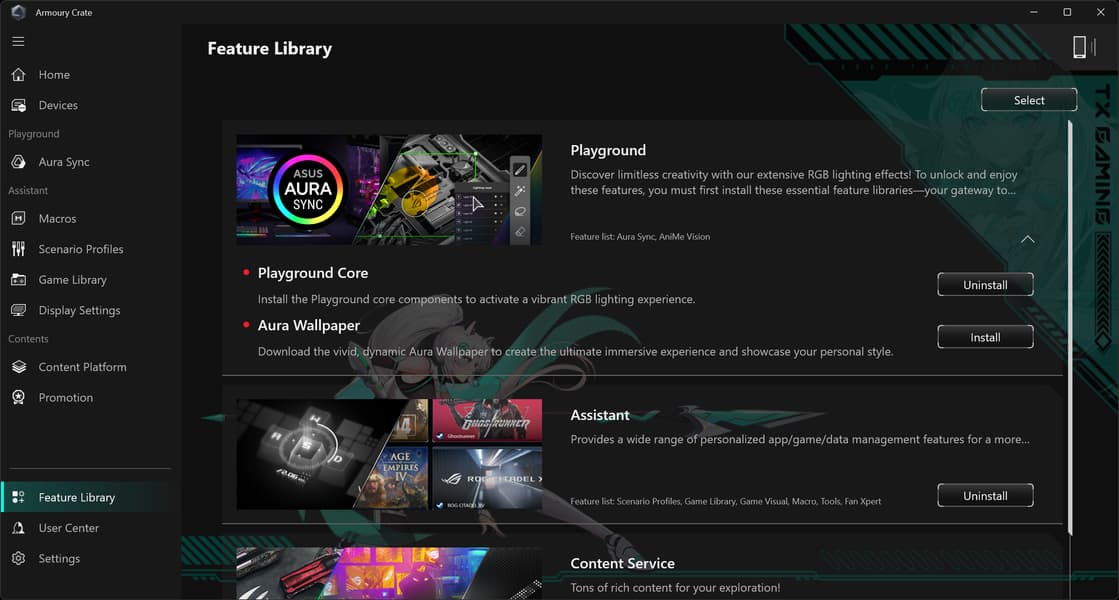Click the Home house icon
This screenshot has width=1119, height=600.
19,74
